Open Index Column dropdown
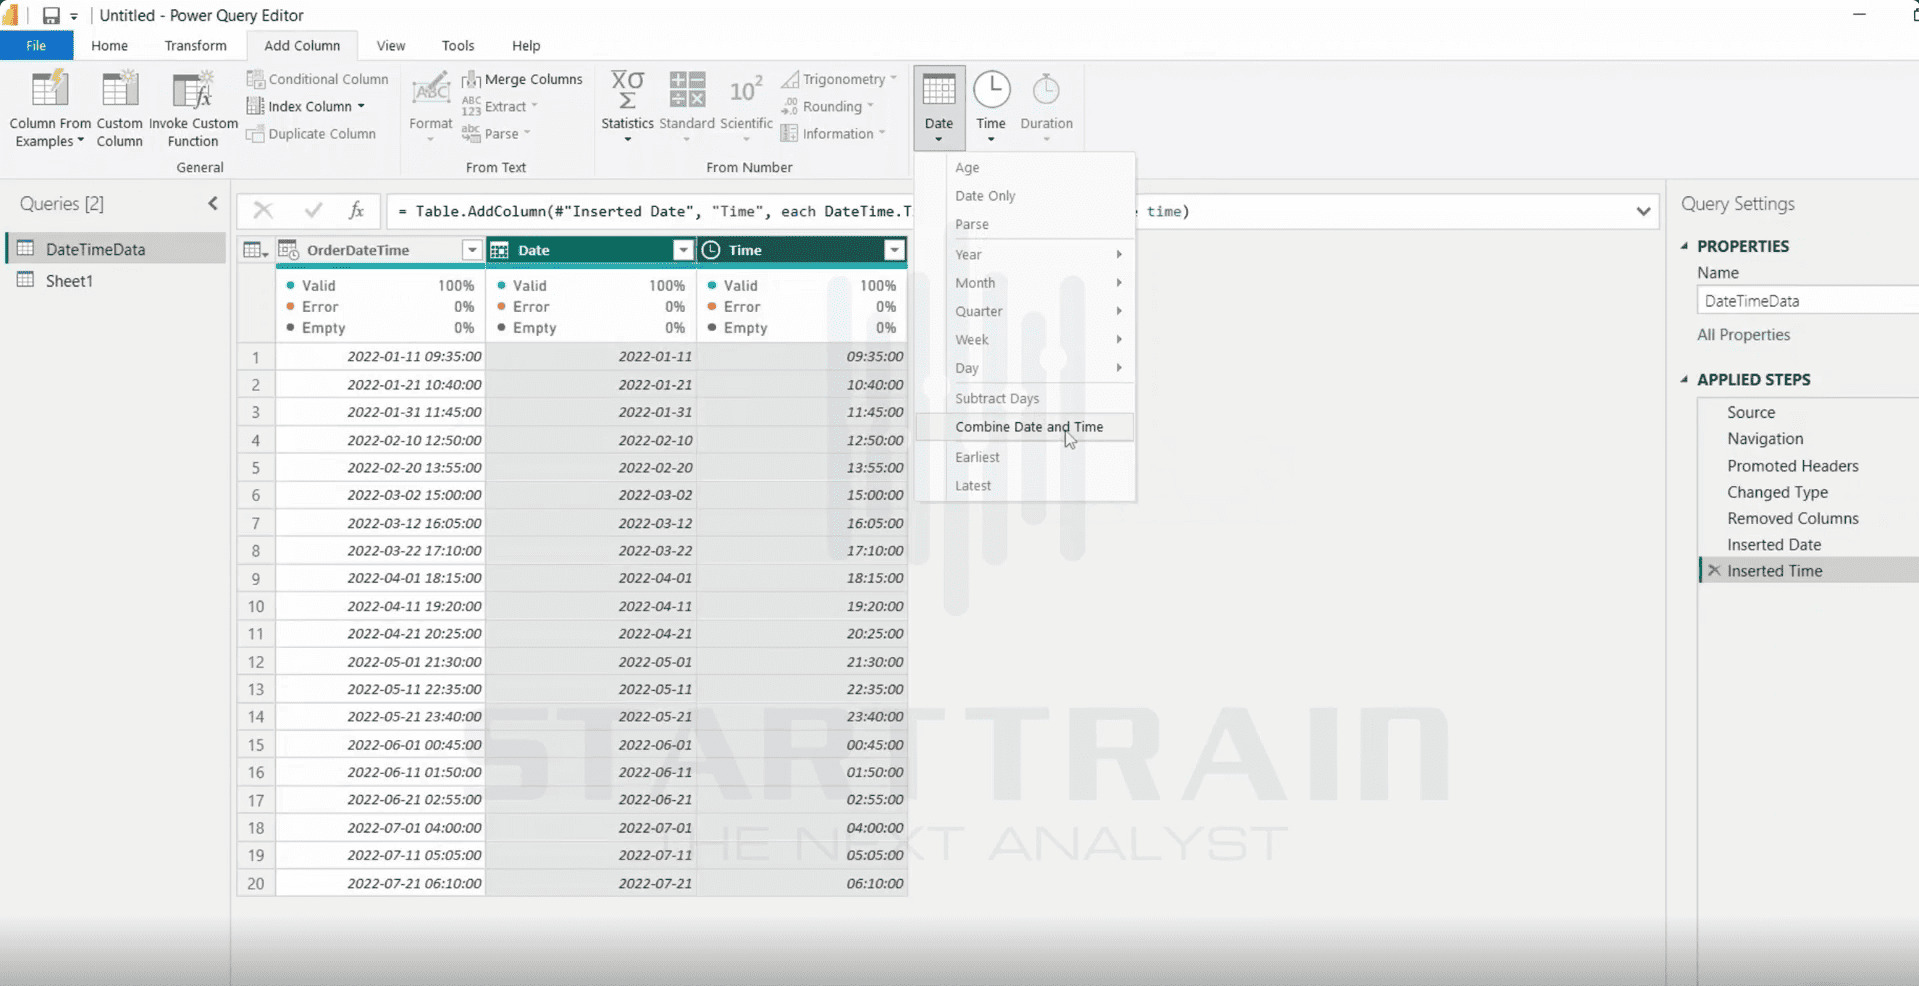1919x986 pixels. 308,106
